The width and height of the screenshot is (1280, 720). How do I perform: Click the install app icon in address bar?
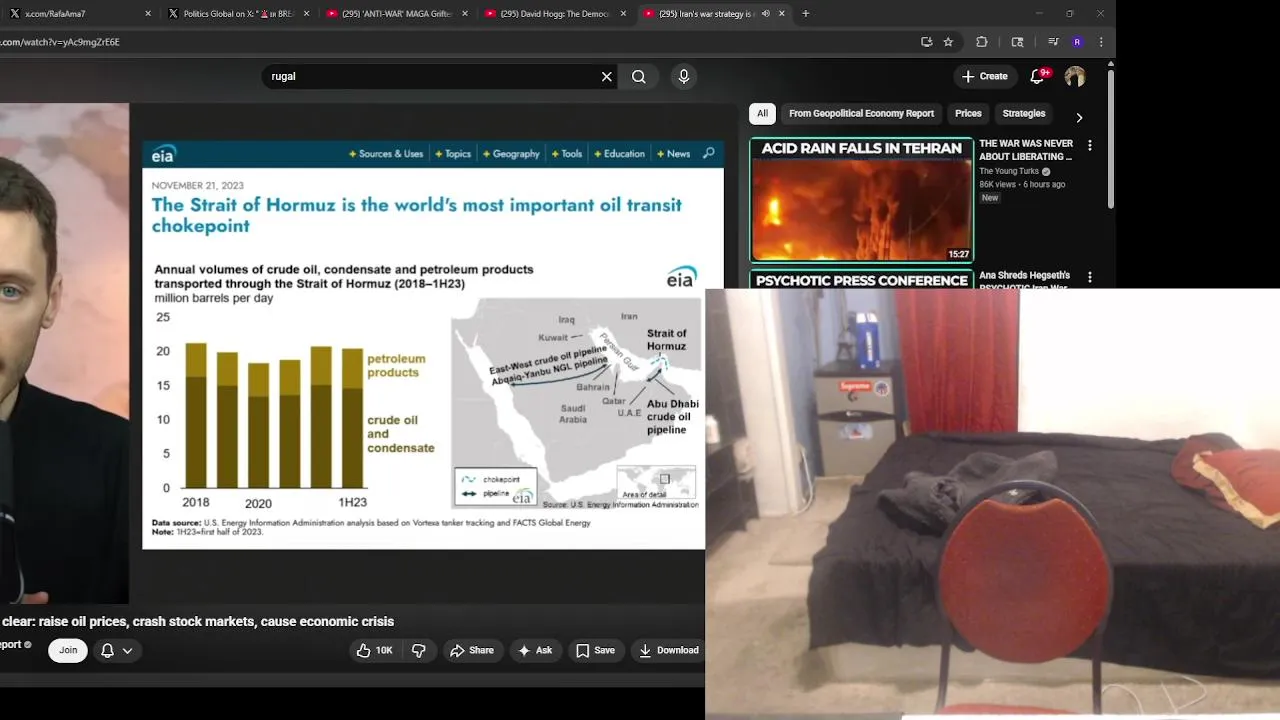coord(927,42)
